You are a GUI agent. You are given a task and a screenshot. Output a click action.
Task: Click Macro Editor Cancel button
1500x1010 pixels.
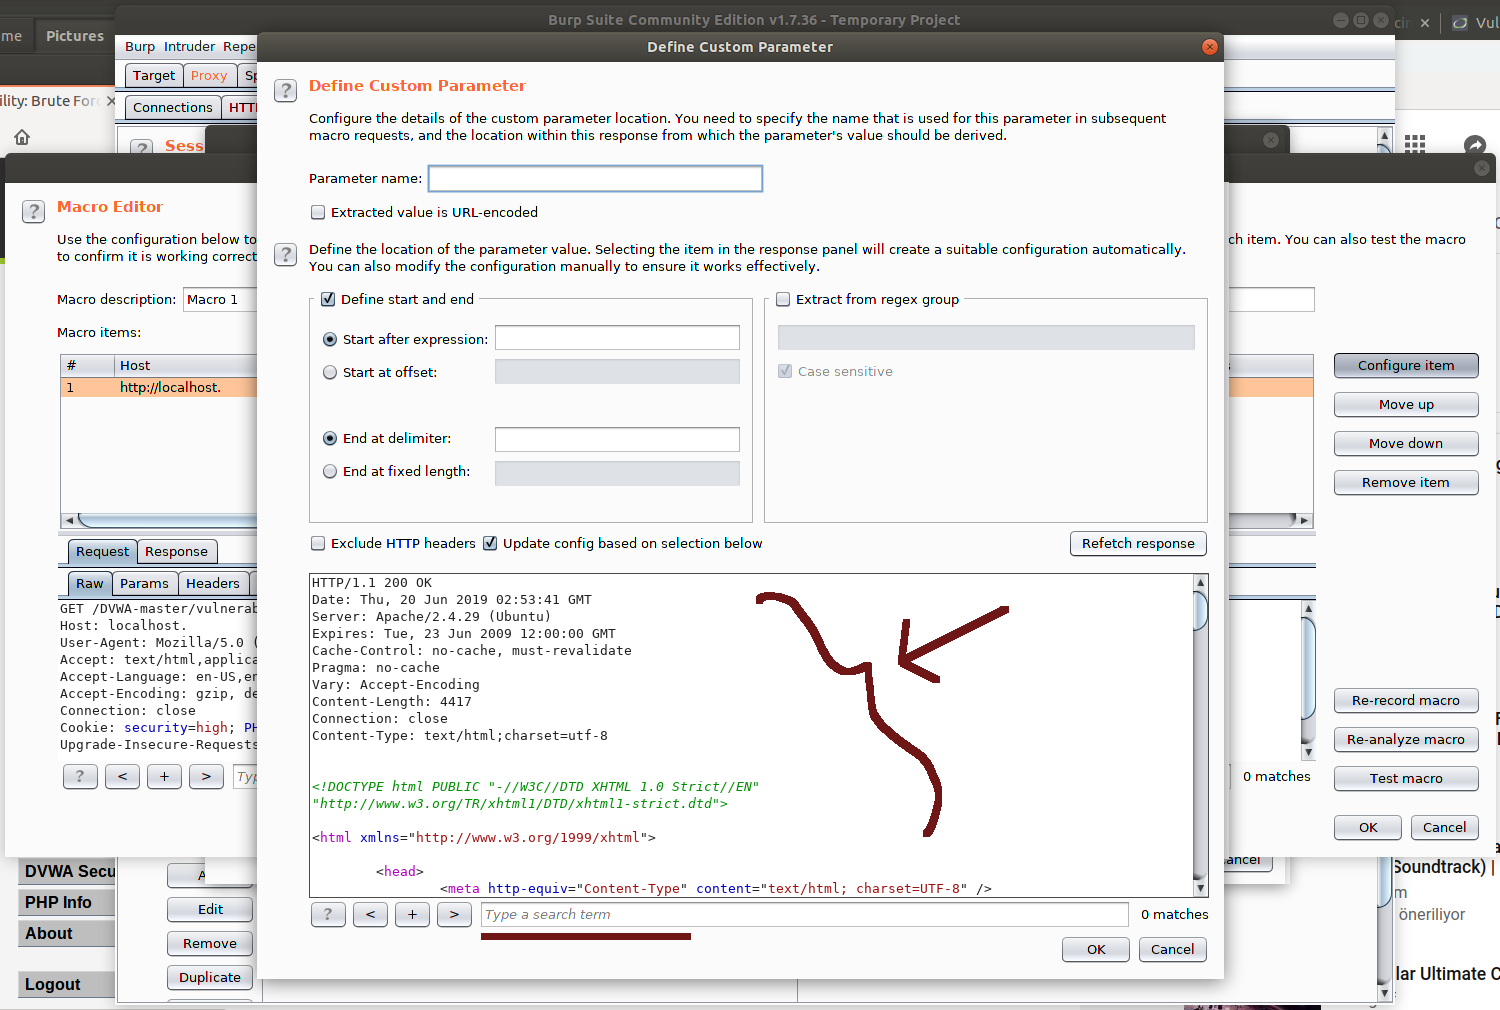tap(1444, 827)
